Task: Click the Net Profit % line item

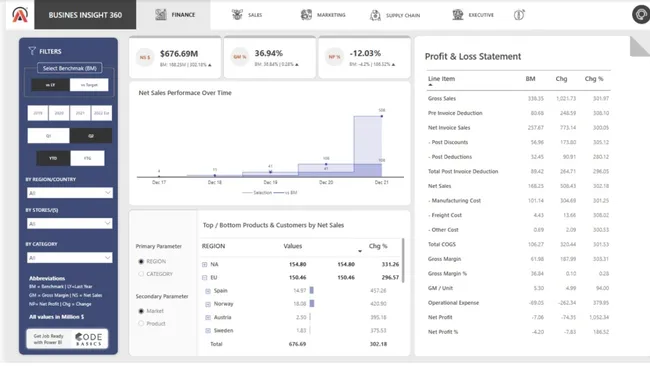Action: coord(443,332)
